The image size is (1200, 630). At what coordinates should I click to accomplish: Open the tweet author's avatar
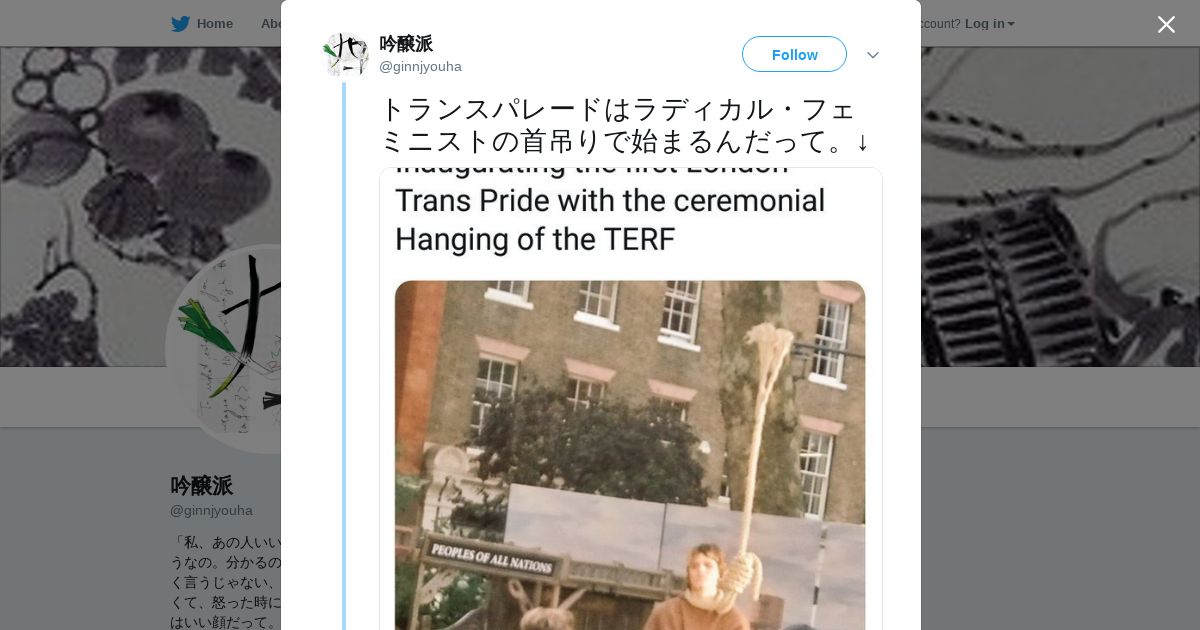click(x=345, y=54)
